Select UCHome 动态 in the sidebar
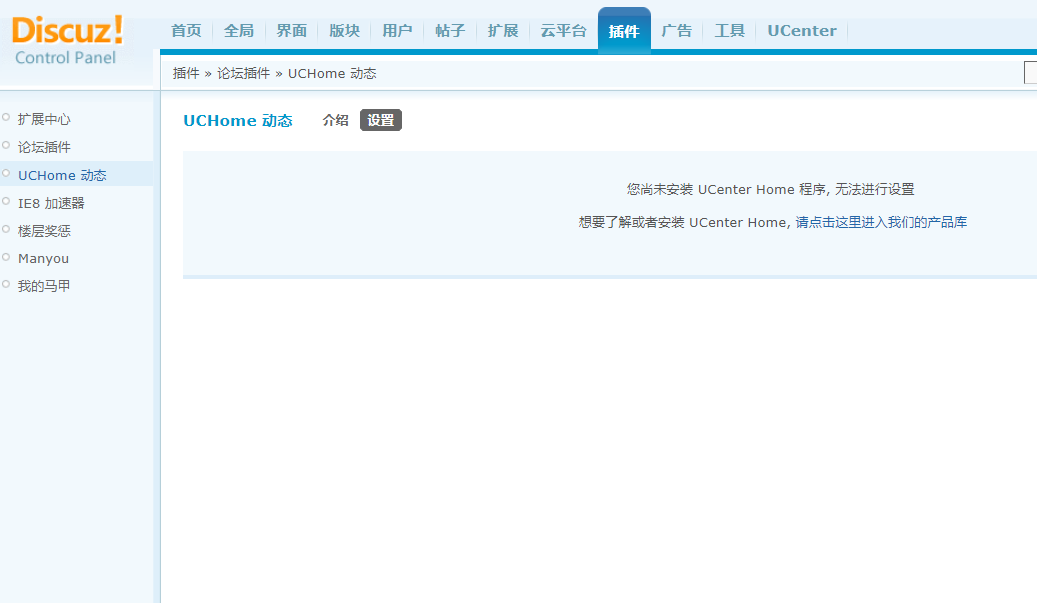The width and height of the screenshot is (1037, 603). (x=62, y=175)
